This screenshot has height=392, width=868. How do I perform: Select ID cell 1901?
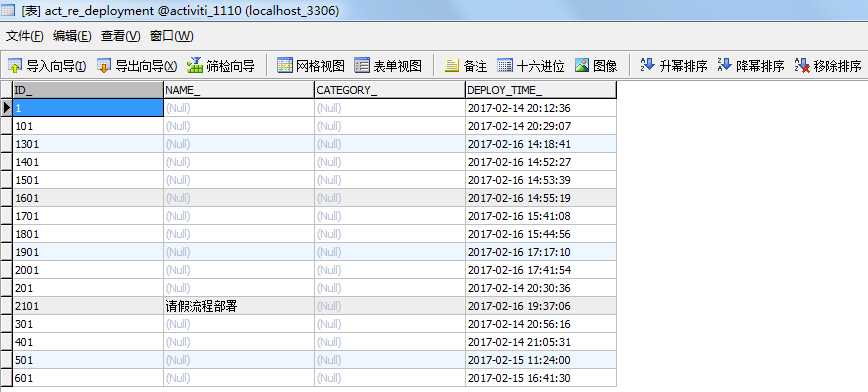click(x=87, y=252)
